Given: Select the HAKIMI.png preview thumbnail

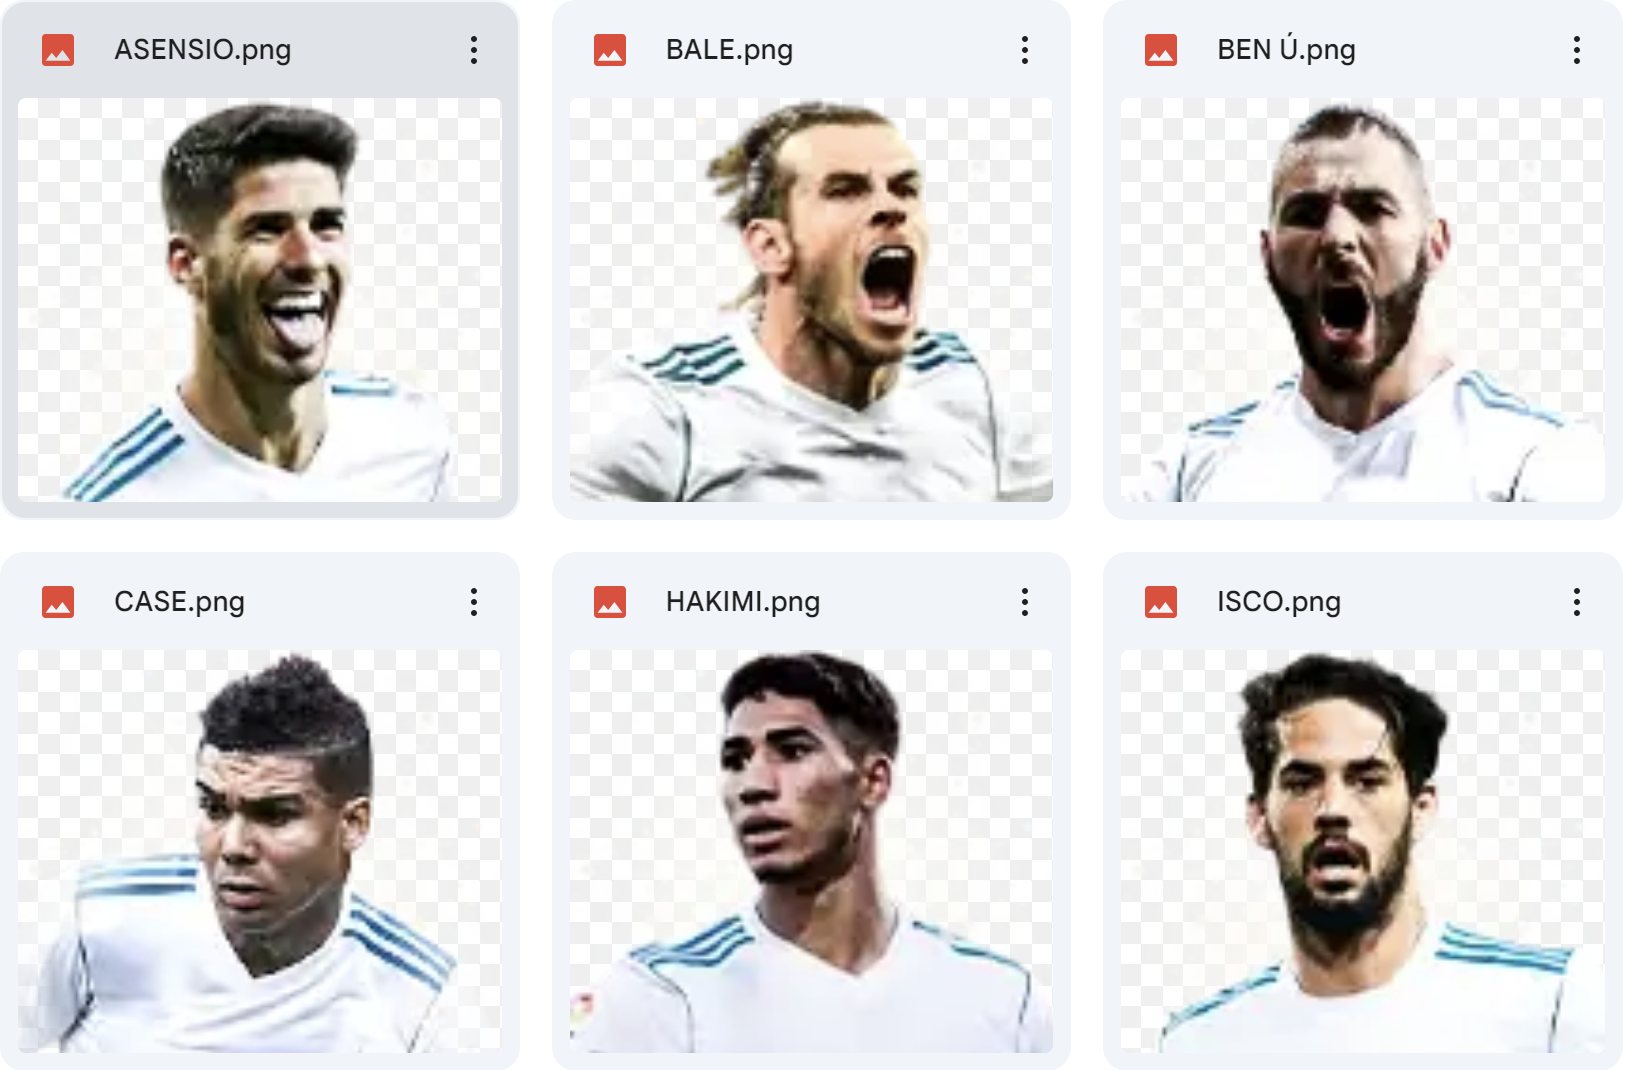Looking at the screenshot, I should (x=811, y=851).
